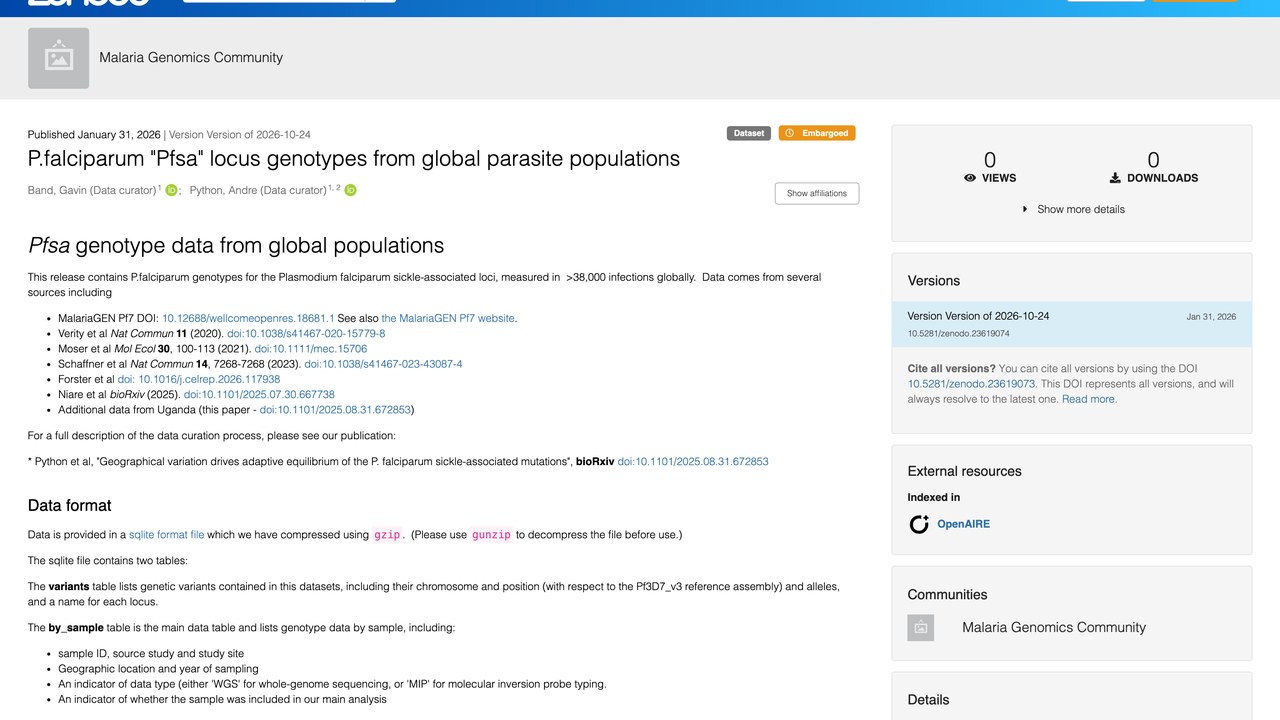
Task: Click the clock icon on the Embargoed badge
Action: pos(788,133)
